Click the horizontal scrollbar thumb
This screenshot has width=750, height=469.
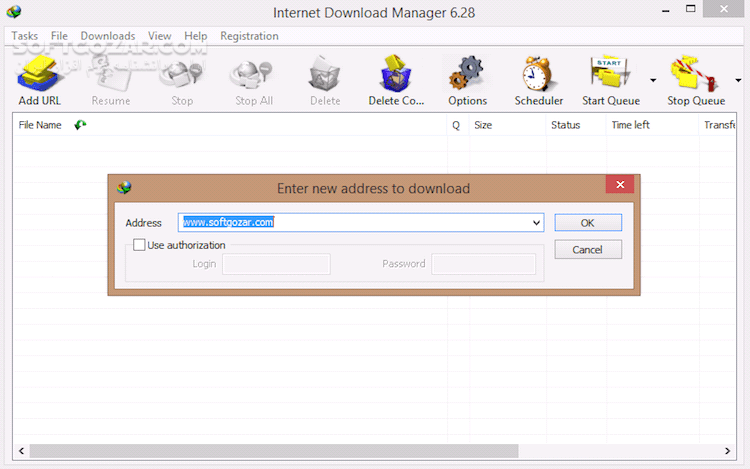tap(274, 451)
